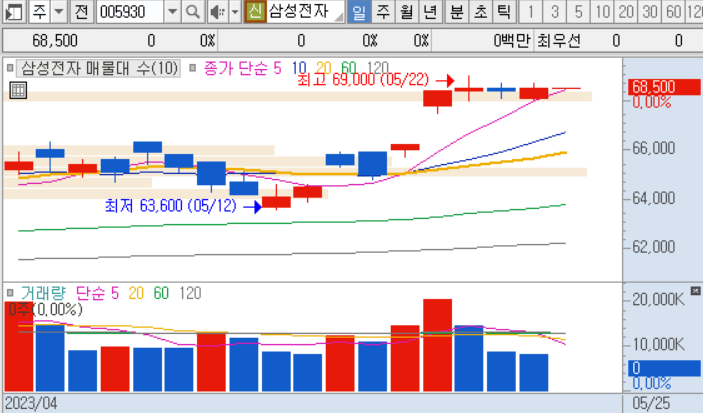Viewport: 703px width, 413px height.
Task: Toggle the side panel icon at far left
Action: [13, 12]
